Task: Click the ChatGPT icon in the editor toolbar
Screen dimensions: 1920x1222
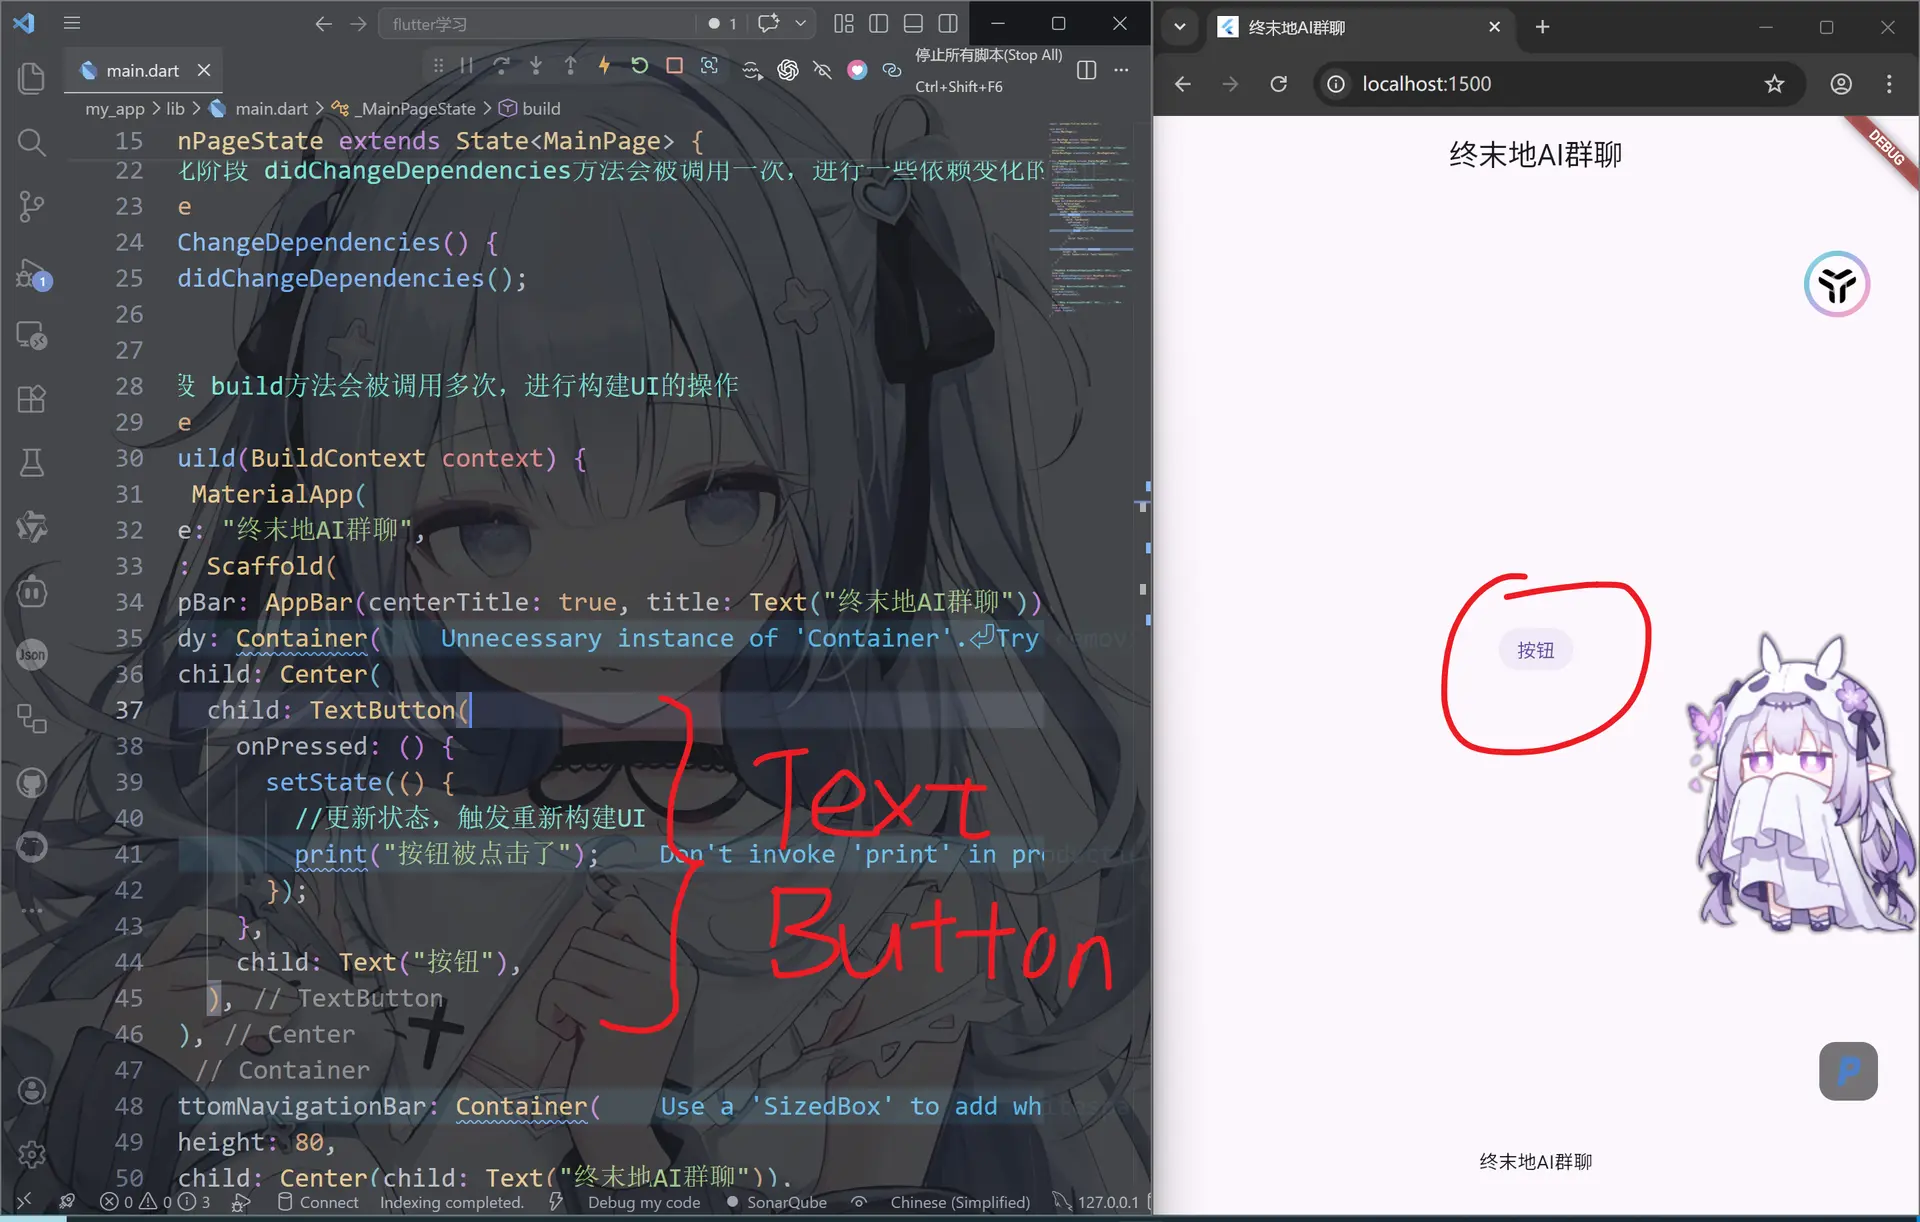Action: [x=788, y=70]
